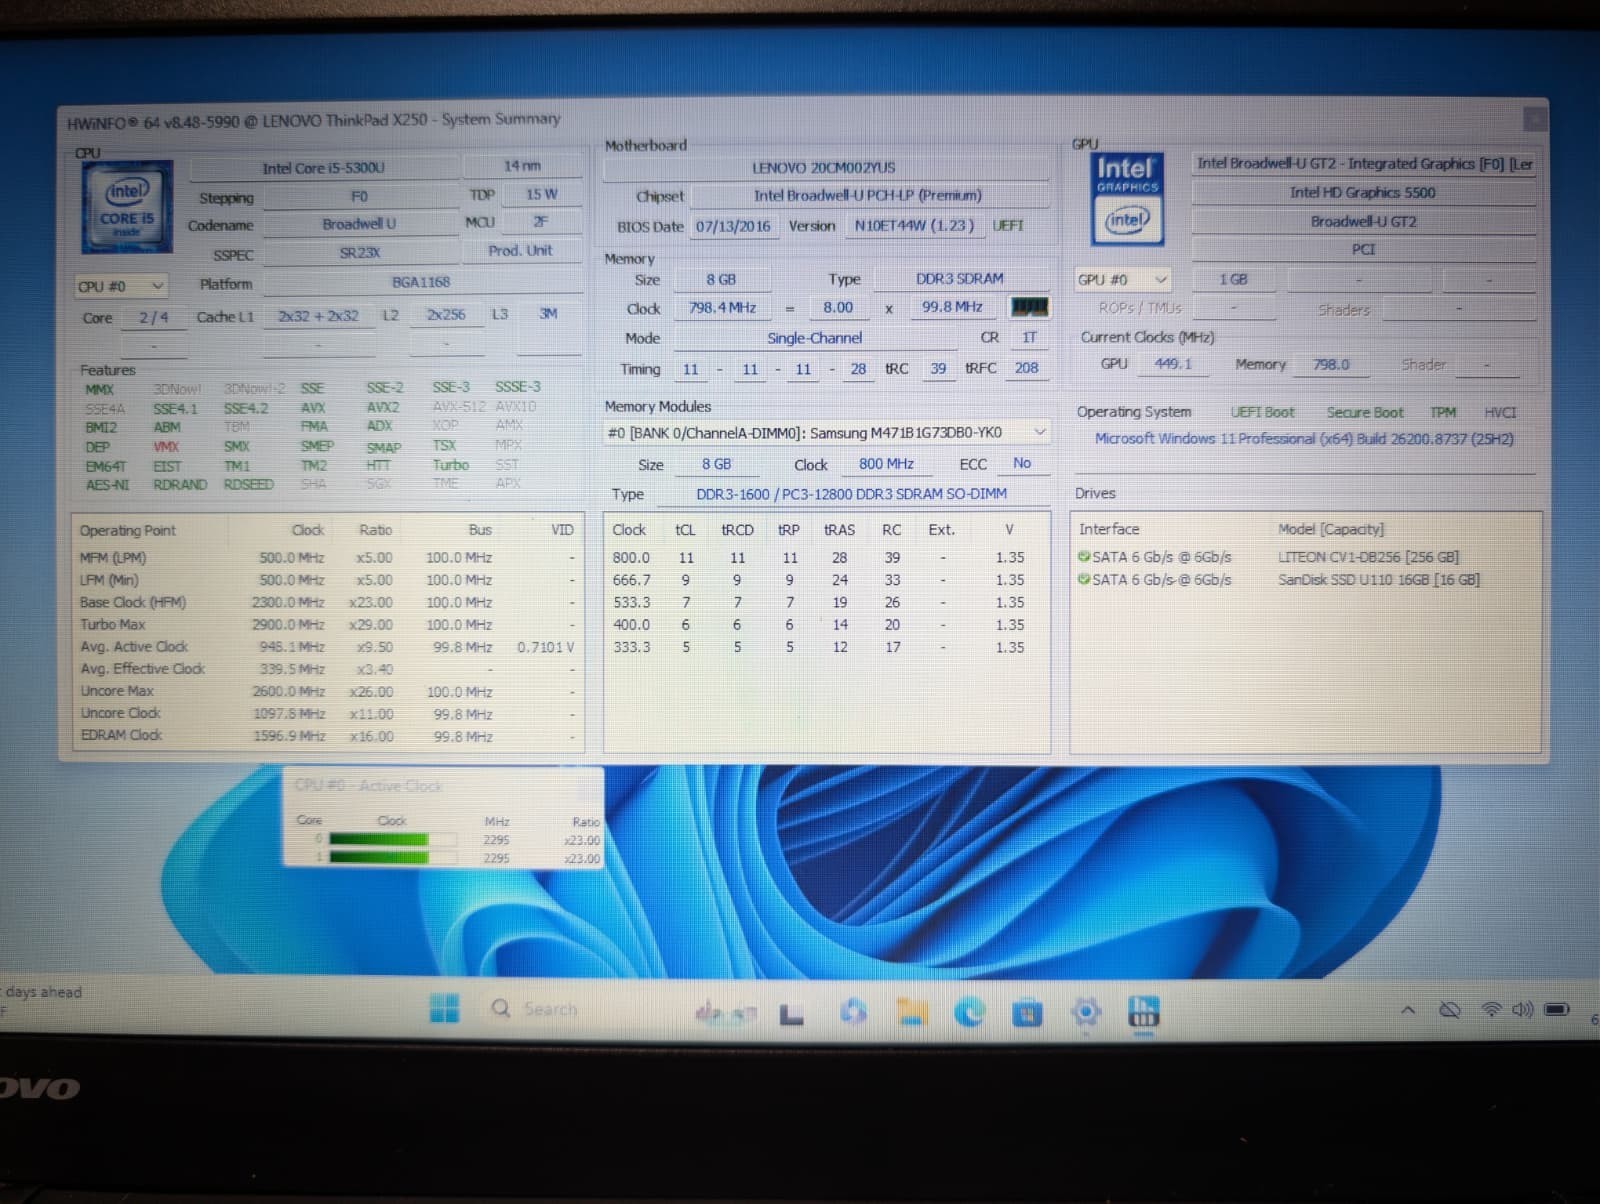Click the BIOS version N10ET44W (1.23) field
The image size is (1600, 1204).
pyautogui.click(x=914, y=225)
